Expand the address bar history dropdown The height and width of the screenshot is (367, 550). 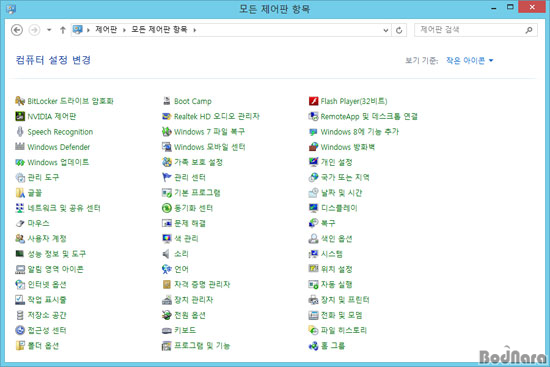[x=385, y=30]
